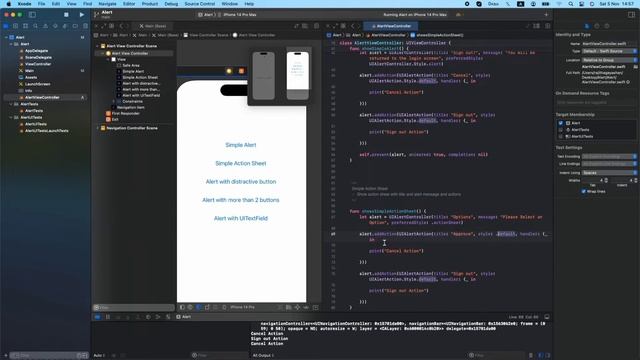Open the Line Endings dropdown
The width and height of the screenshot is (640, 360).
point(609,164)
